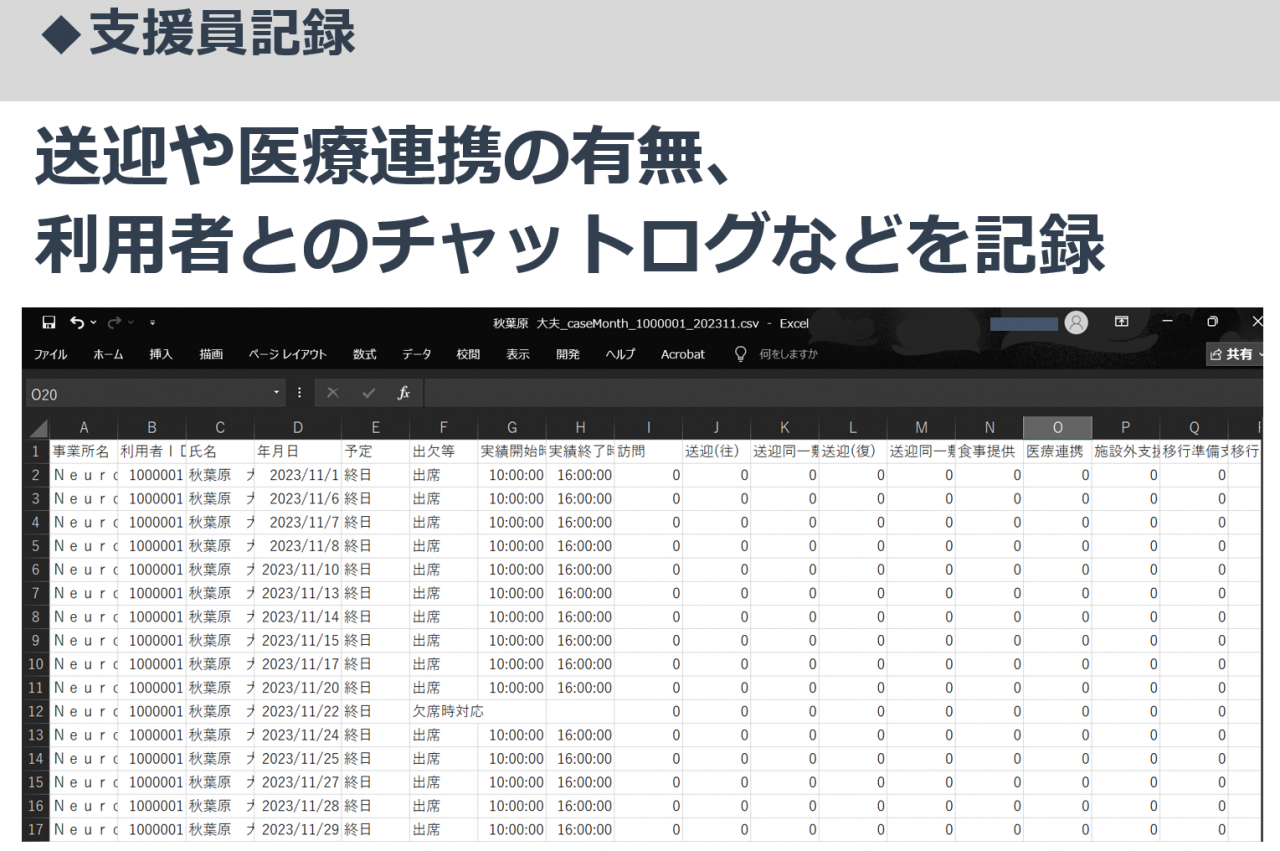Image resolution: width=1280 pixels, height=851 pixels.
Task: Click the Insert Function fx icon
Action: (x=404, y=393)
